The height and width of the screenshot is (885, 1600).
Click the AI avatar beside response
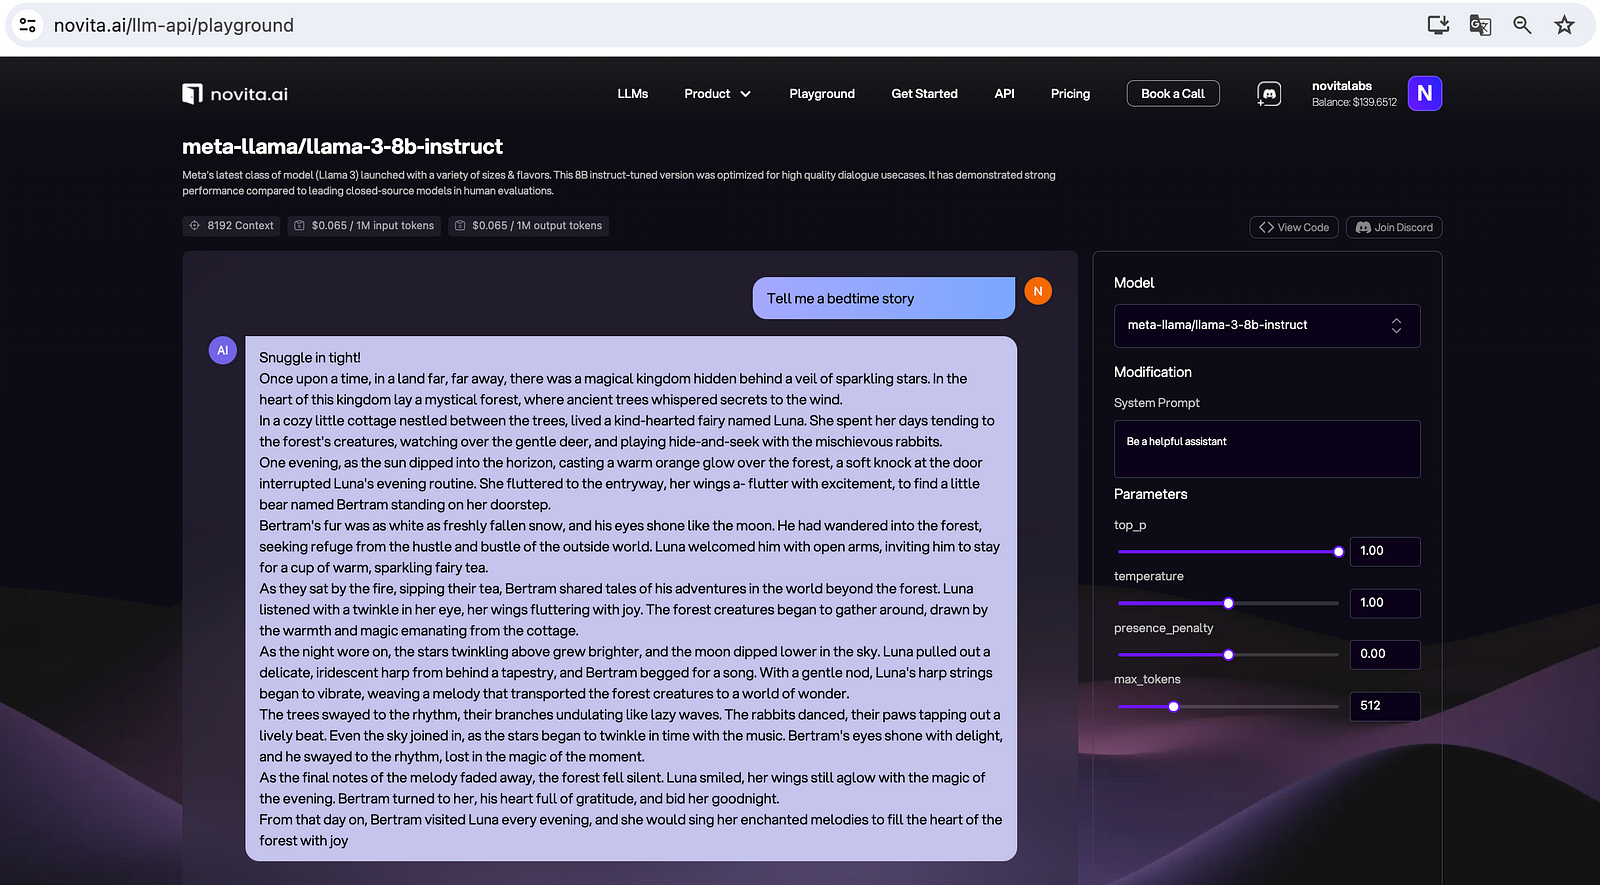pos(223,350)
